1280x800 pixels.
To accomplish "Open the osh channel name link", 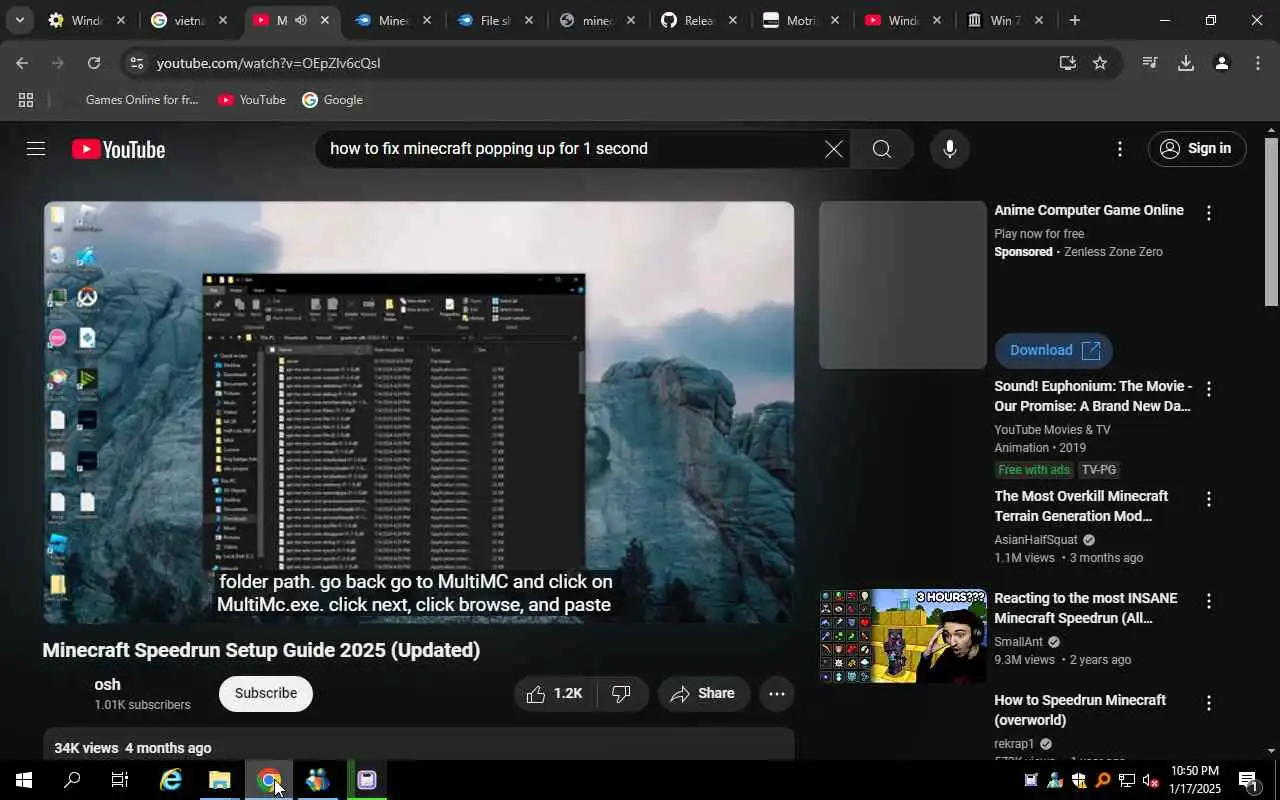I will pos(107,684).
